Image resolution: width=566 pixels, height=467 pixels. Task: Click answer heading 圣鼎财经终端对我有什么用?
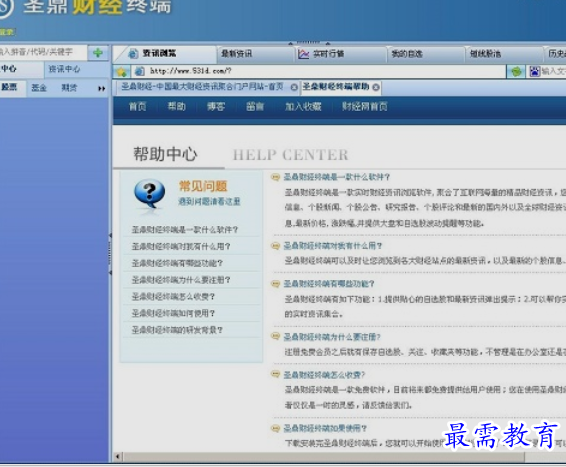point(332,246)
